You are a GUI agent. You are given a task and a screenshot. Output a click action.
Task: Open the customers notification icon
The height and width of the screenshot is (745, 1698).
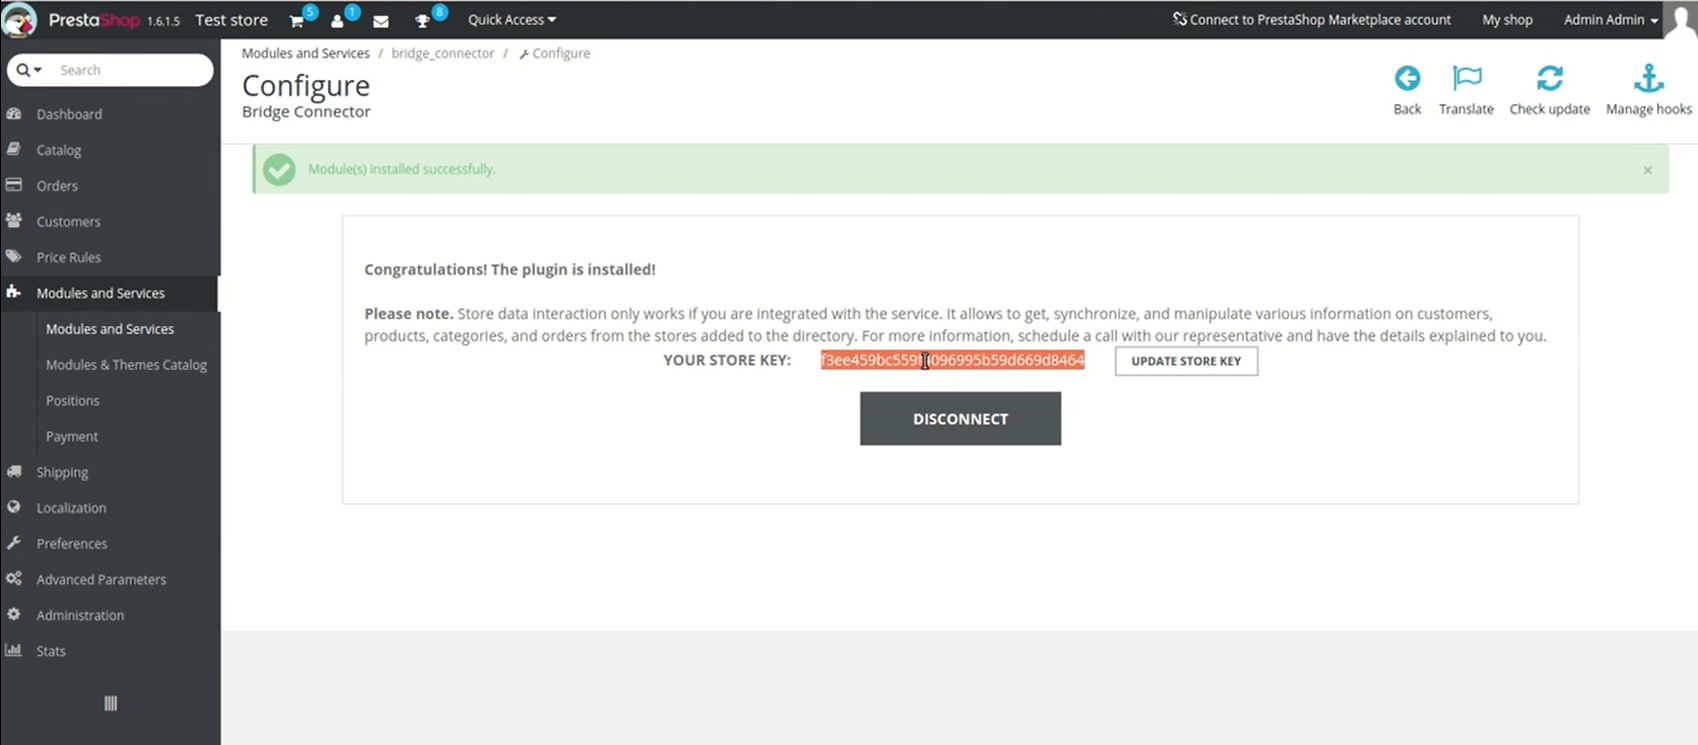338,21
